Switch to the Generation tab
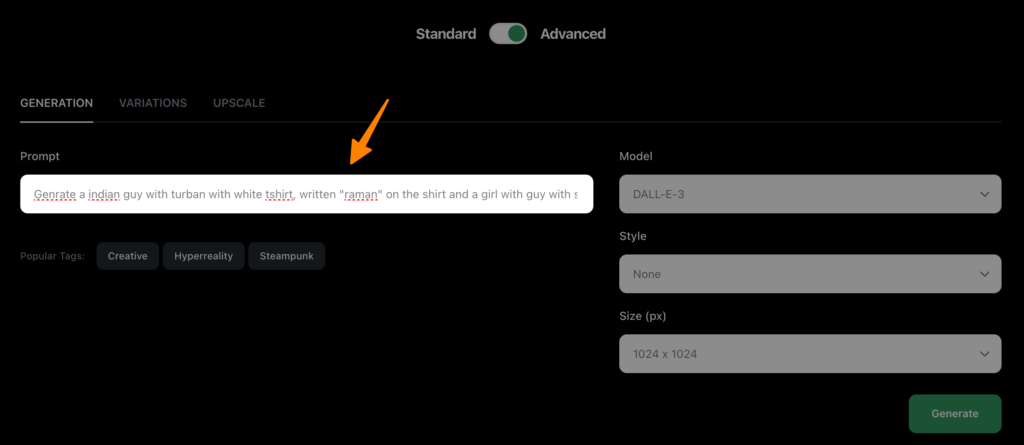Image resolution: width=1024 pixels, height=445 pixels. tap(57, 103)
